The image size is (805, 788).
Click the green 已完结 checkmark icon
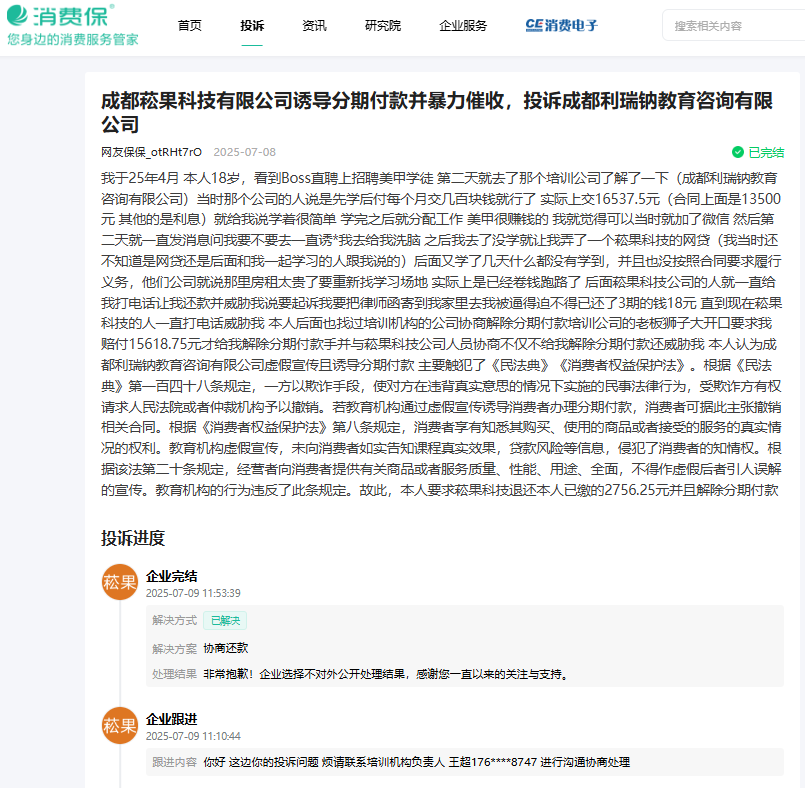[738, 152]
